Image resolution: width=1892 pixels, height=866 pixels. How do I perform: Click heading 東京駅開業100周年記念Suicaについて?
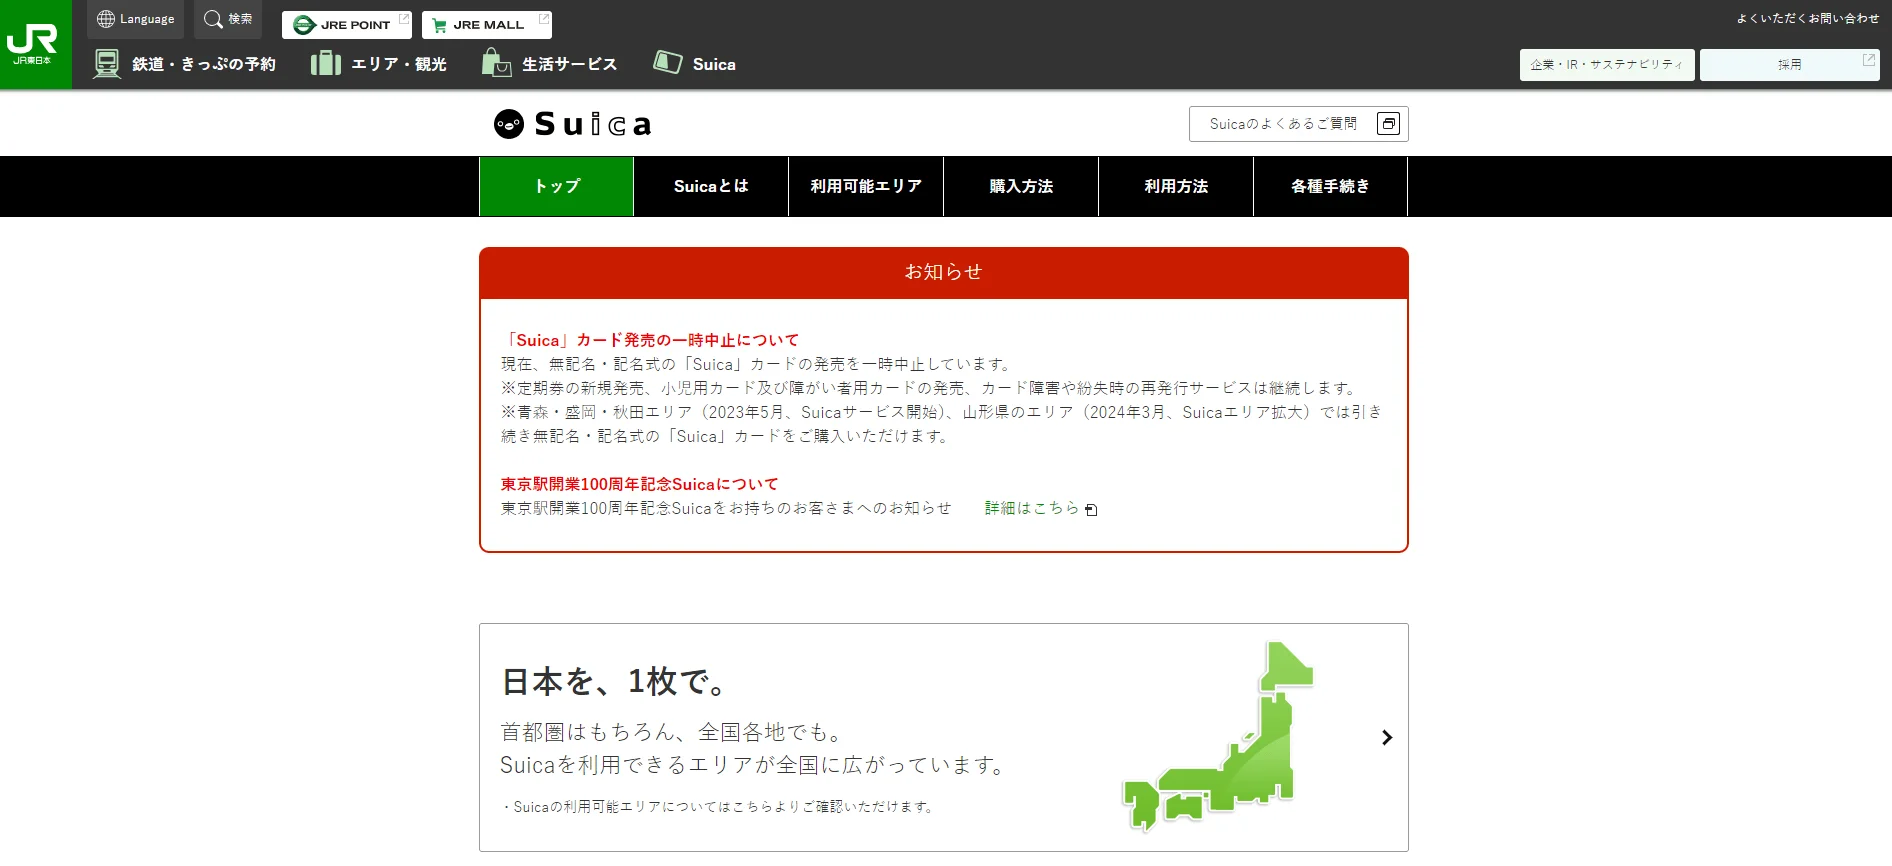pyautogui.click(x=639, y=484)
